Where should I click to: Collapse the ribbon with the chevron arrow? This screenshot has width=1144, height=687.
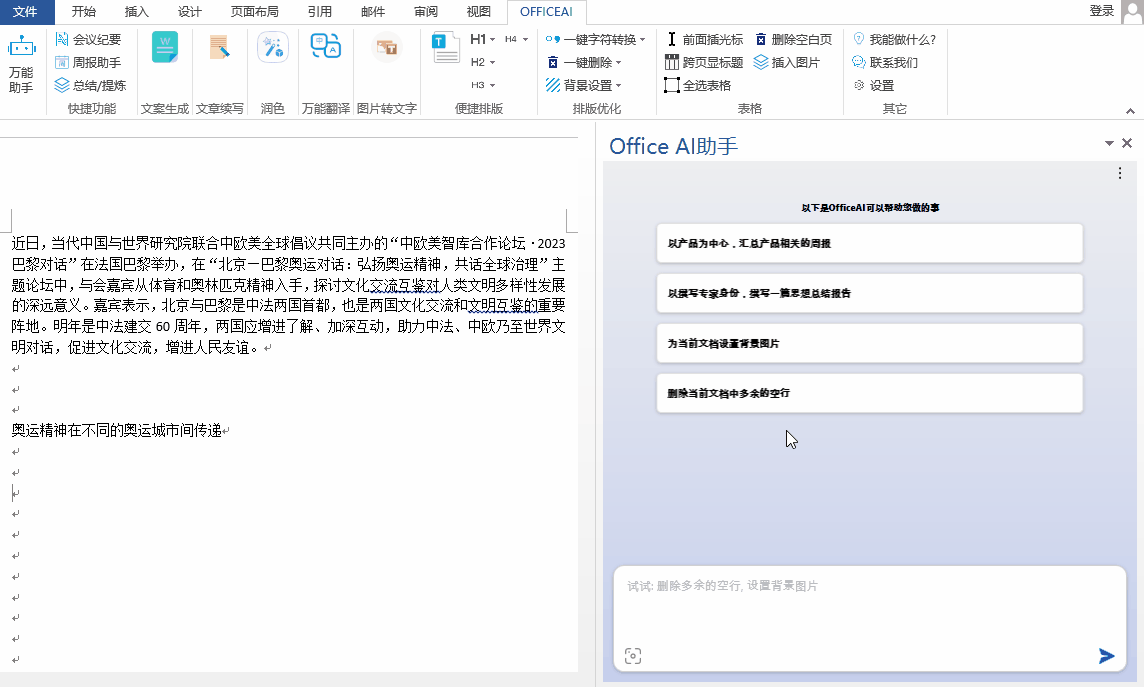coord(1130,110)
